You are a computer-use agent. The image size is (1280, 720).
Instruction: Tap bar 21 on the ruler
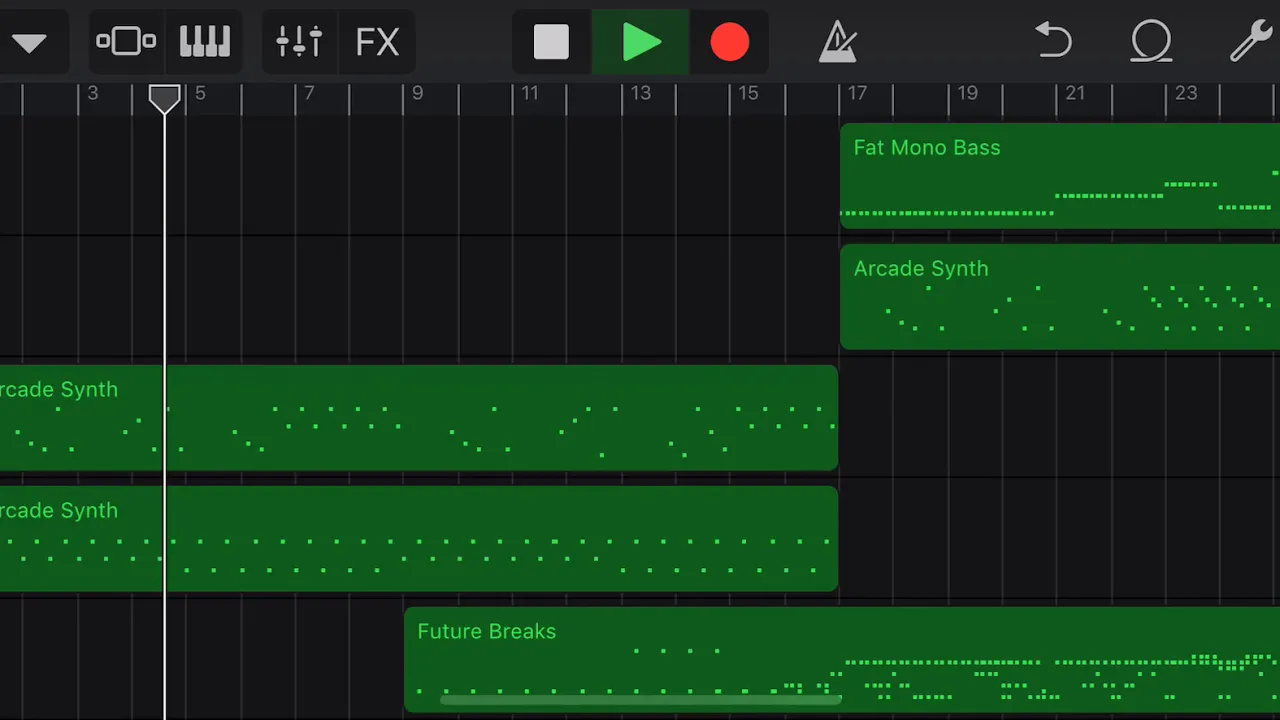point(1075,93)
